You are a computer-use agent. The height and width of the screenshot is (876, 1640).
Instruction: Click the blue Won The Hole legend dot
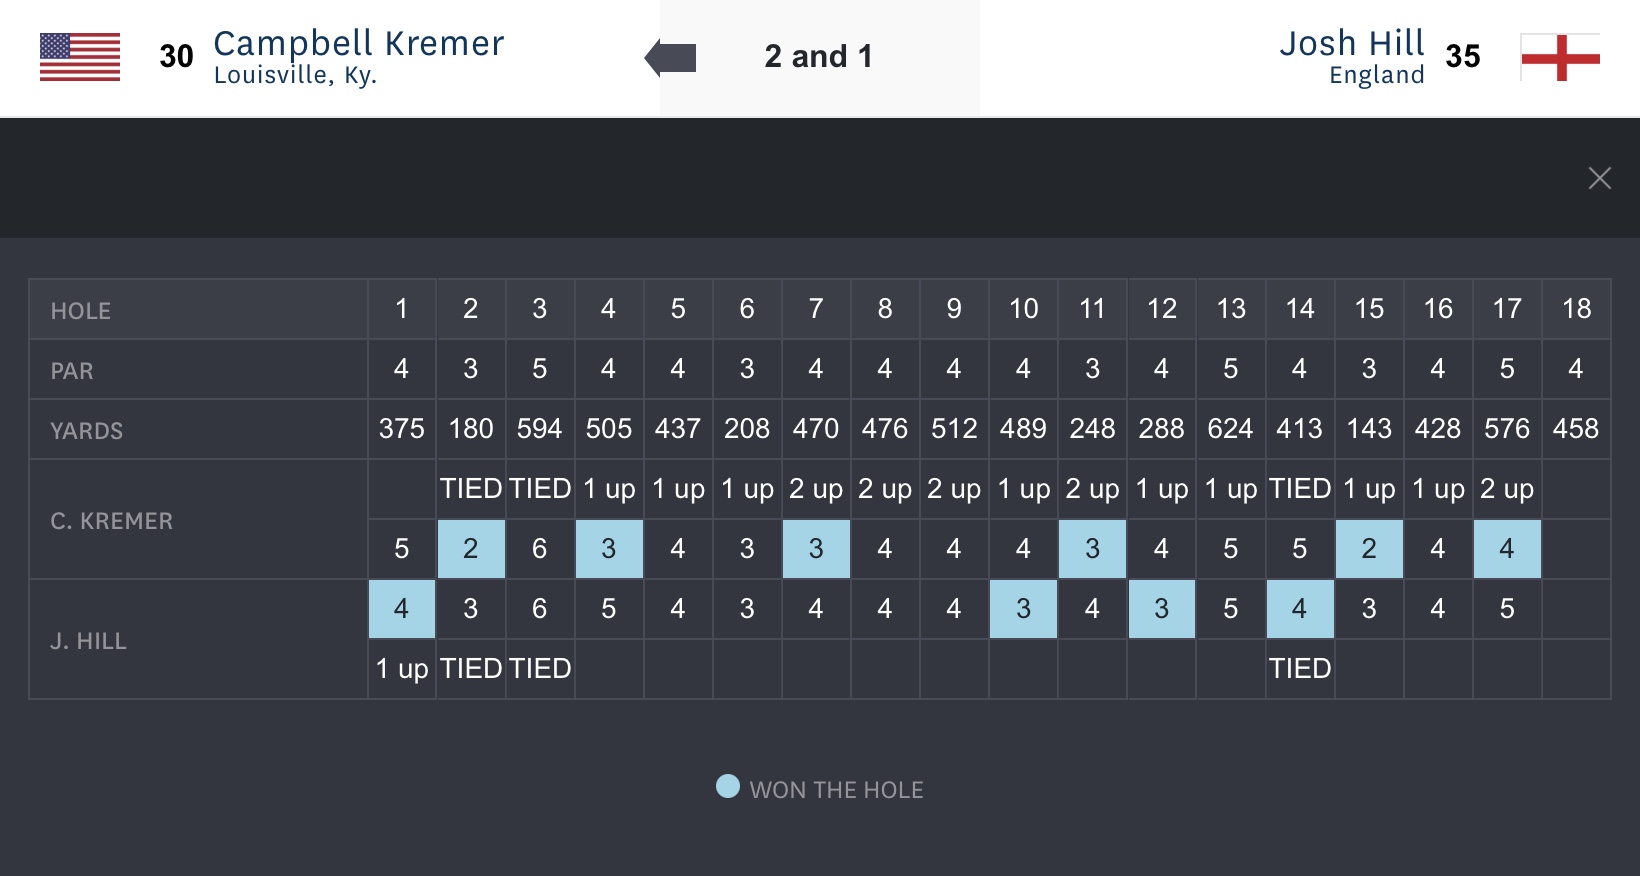(x=728, y=787)
